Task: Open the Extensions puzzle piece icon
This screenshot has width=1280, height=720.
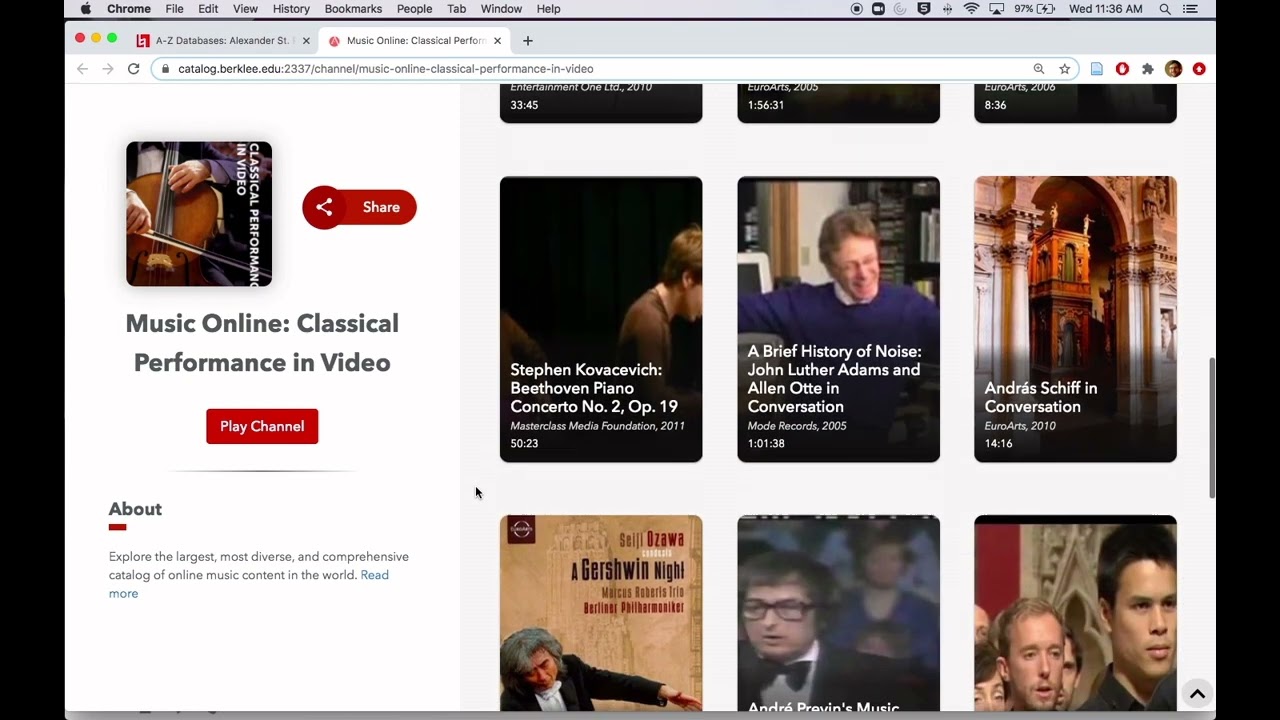Action: (x=1148, y=69)
